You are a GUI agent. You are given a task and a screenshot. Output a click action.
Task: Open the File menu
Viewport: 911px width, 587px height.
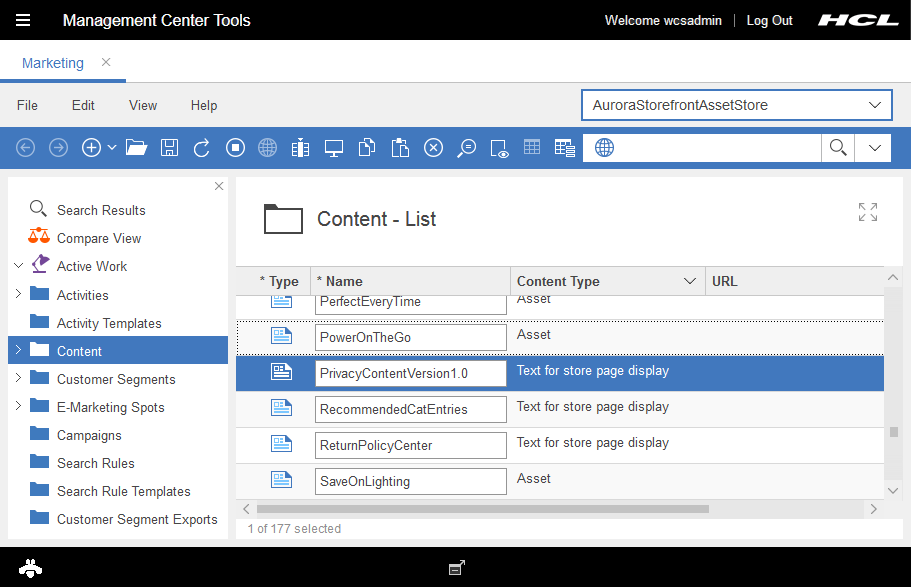pos(27,105)
